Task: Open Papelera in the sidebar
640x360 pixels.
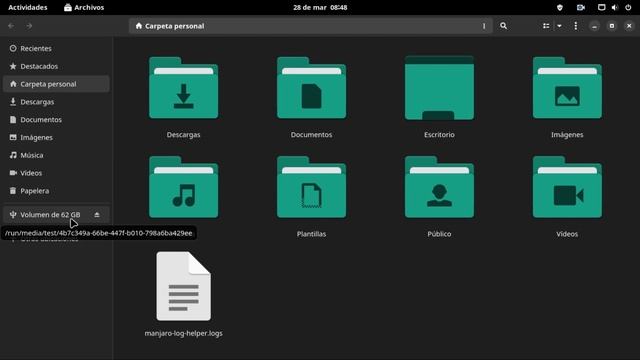Action: (x=56, y=191)
